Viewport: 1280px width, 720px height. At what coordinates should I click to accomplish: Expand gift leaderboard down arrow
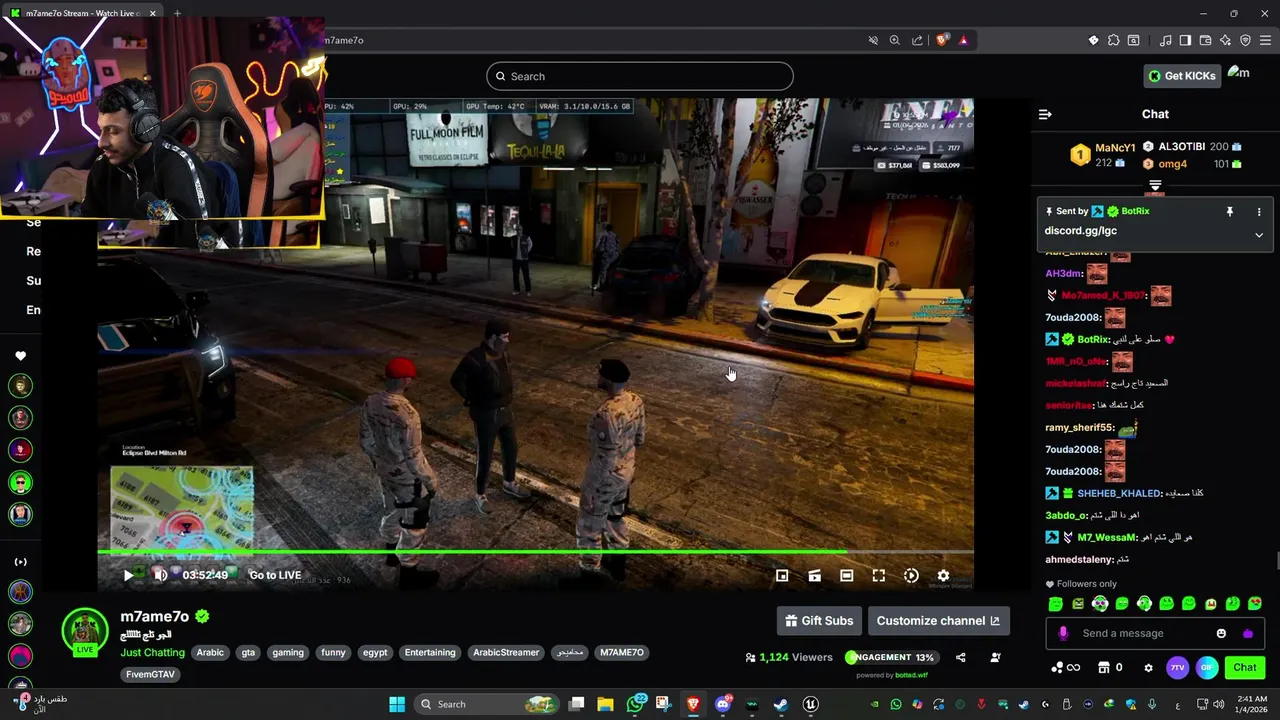[x=1155, y=186]
